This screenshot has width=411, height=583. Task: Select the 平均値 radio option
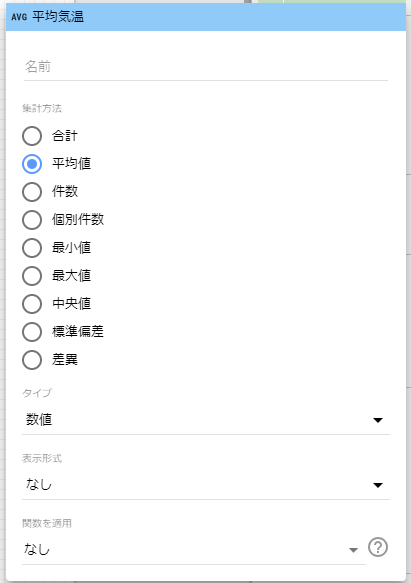point(32,164)
